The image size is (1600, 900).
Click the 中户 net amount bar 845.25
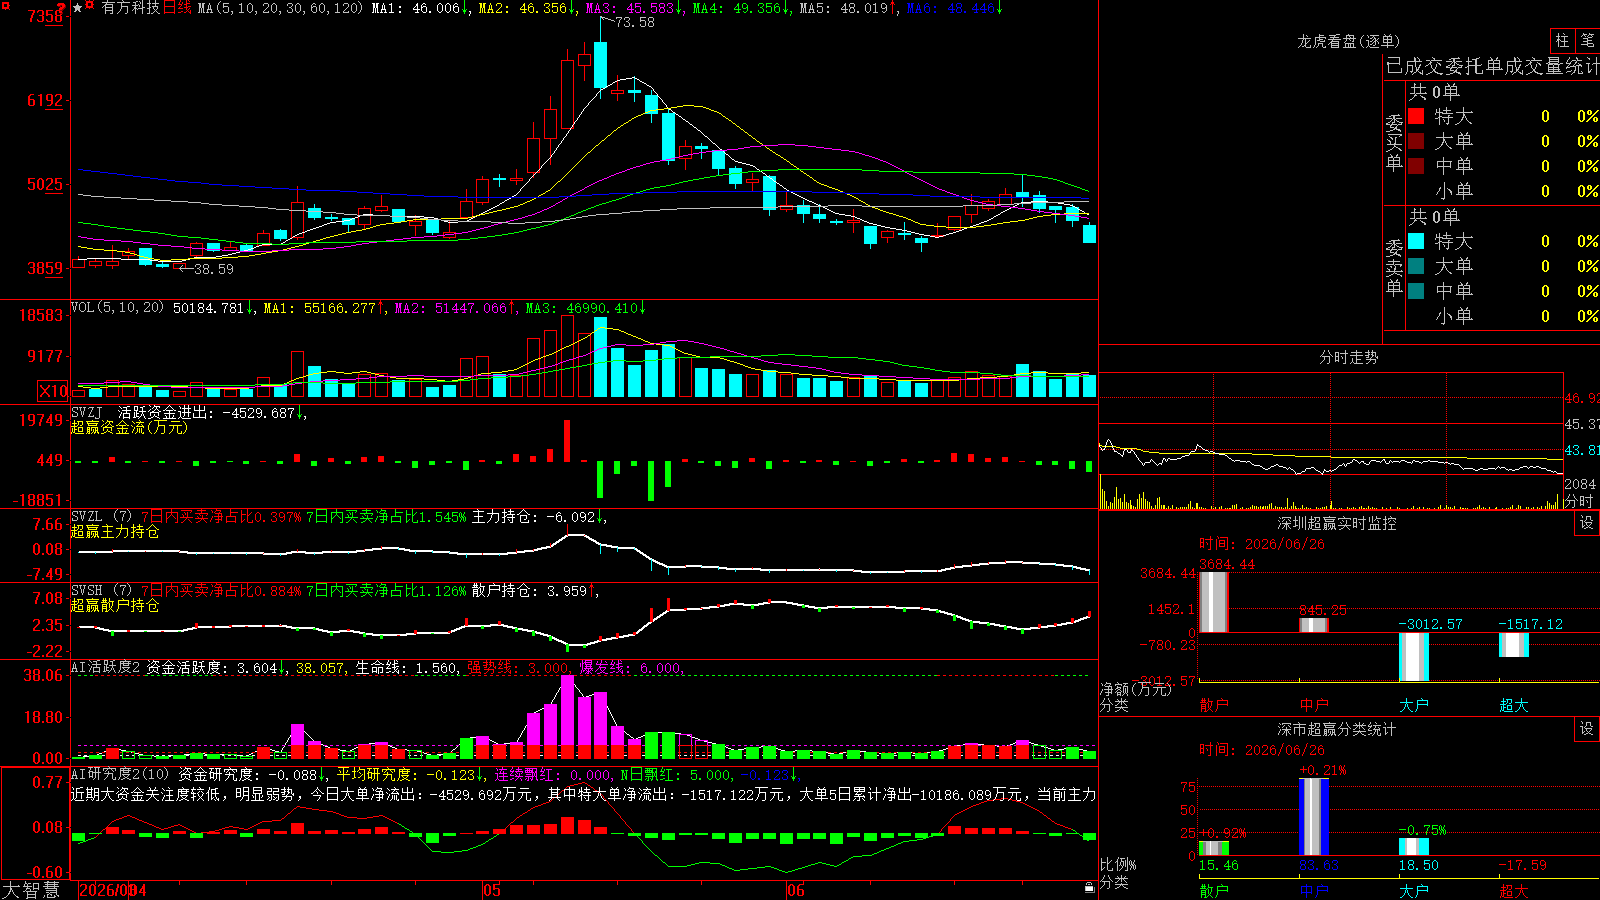click(x=1313, y=625)
